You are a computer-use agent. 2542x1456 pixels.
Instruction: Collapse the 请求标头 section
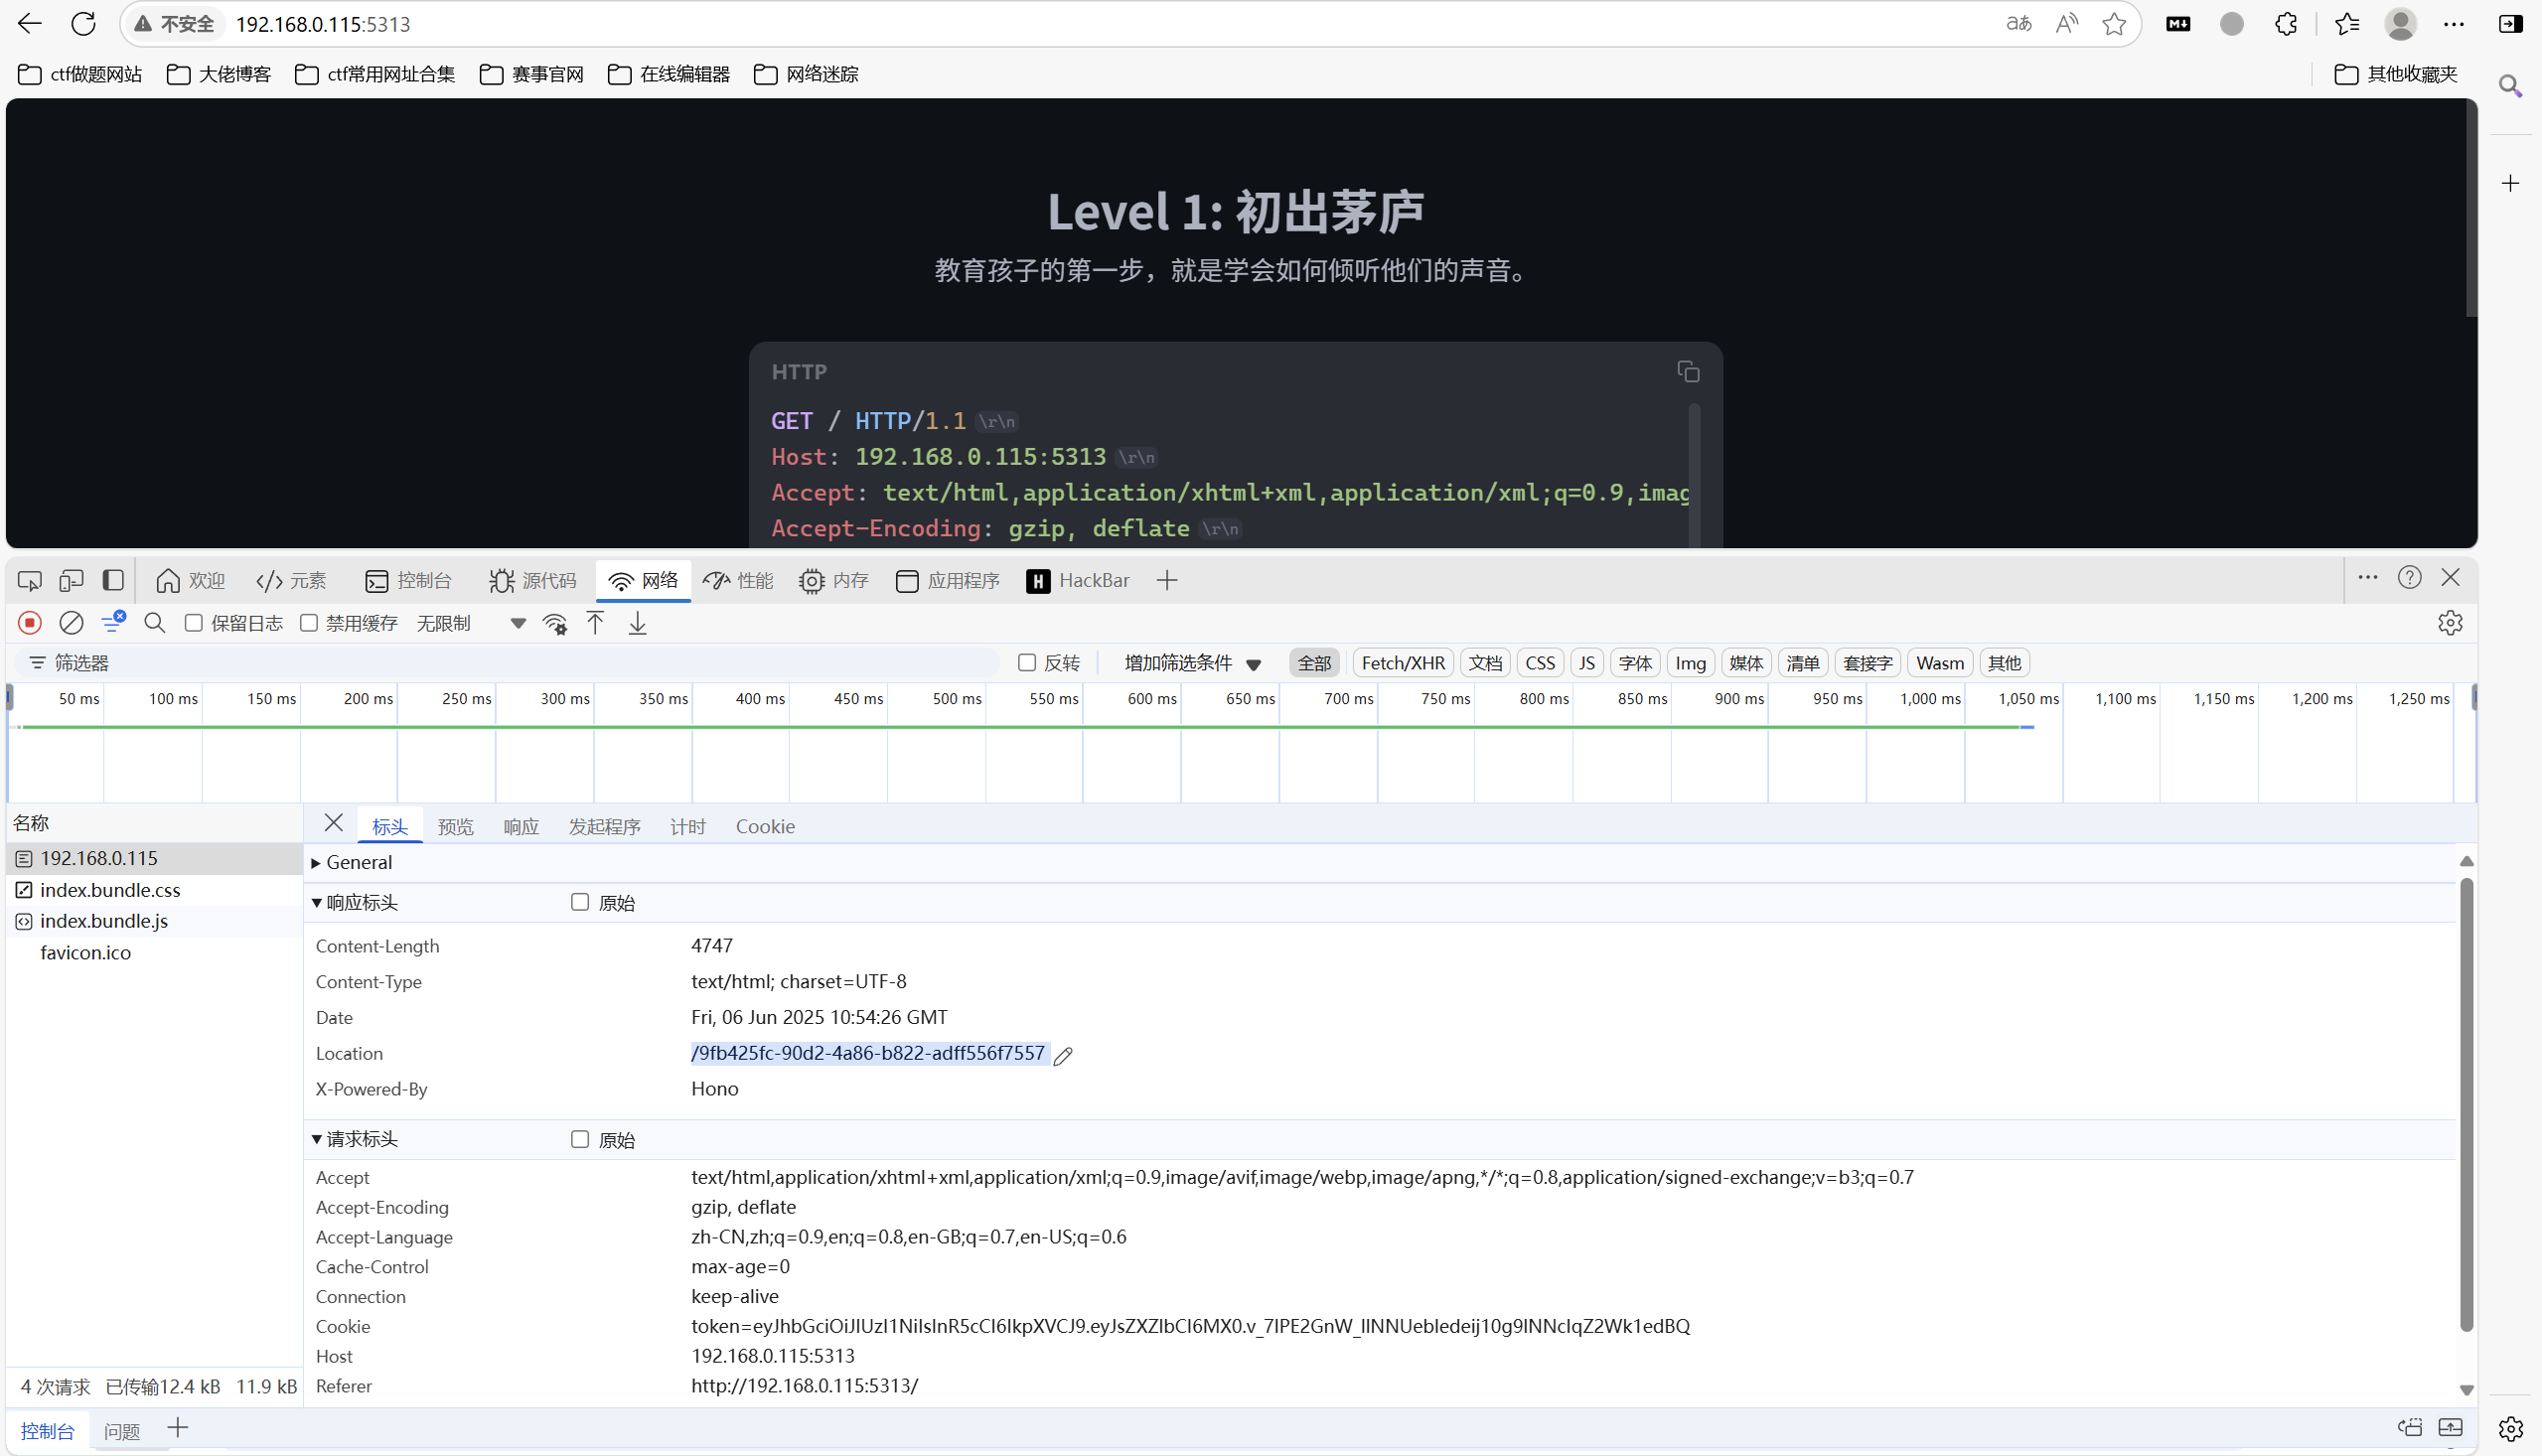355,1139
